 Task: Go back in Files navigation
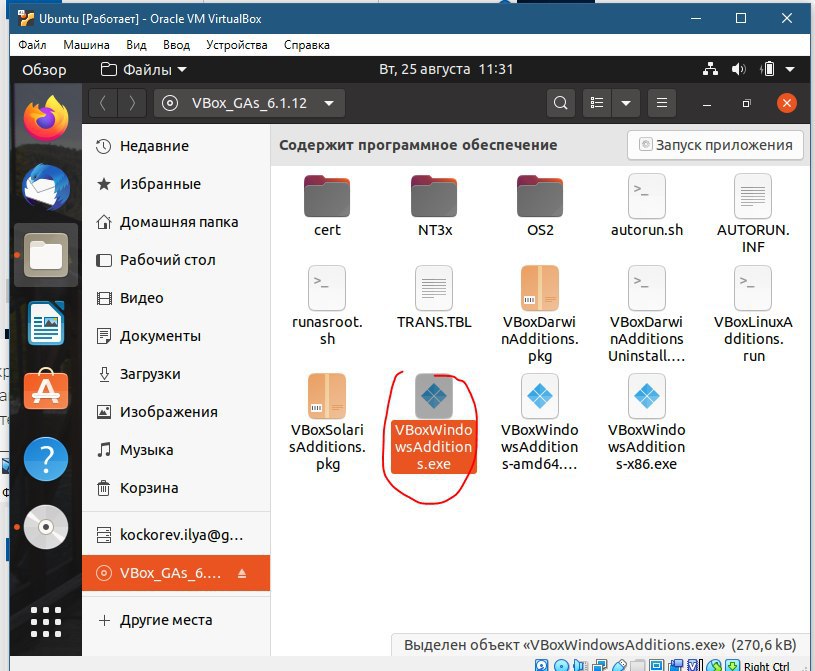103,103
